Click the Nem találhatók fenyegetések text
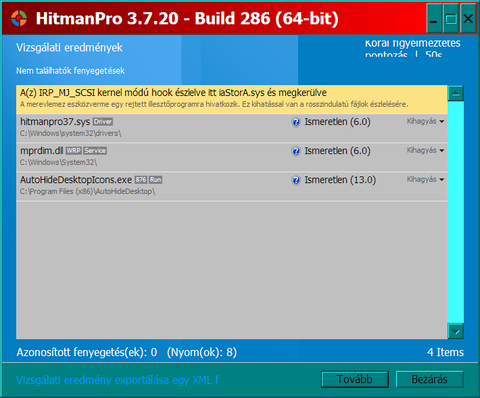The image size is (480, 398). pos(70,71)
